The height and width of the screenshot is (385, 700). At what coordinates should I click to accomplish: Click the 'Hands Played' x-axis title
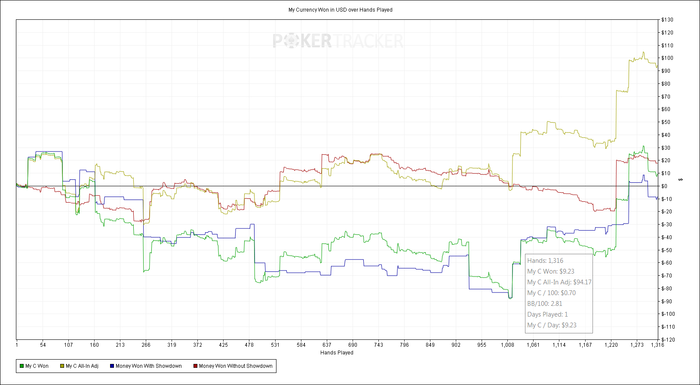[337, 353]
